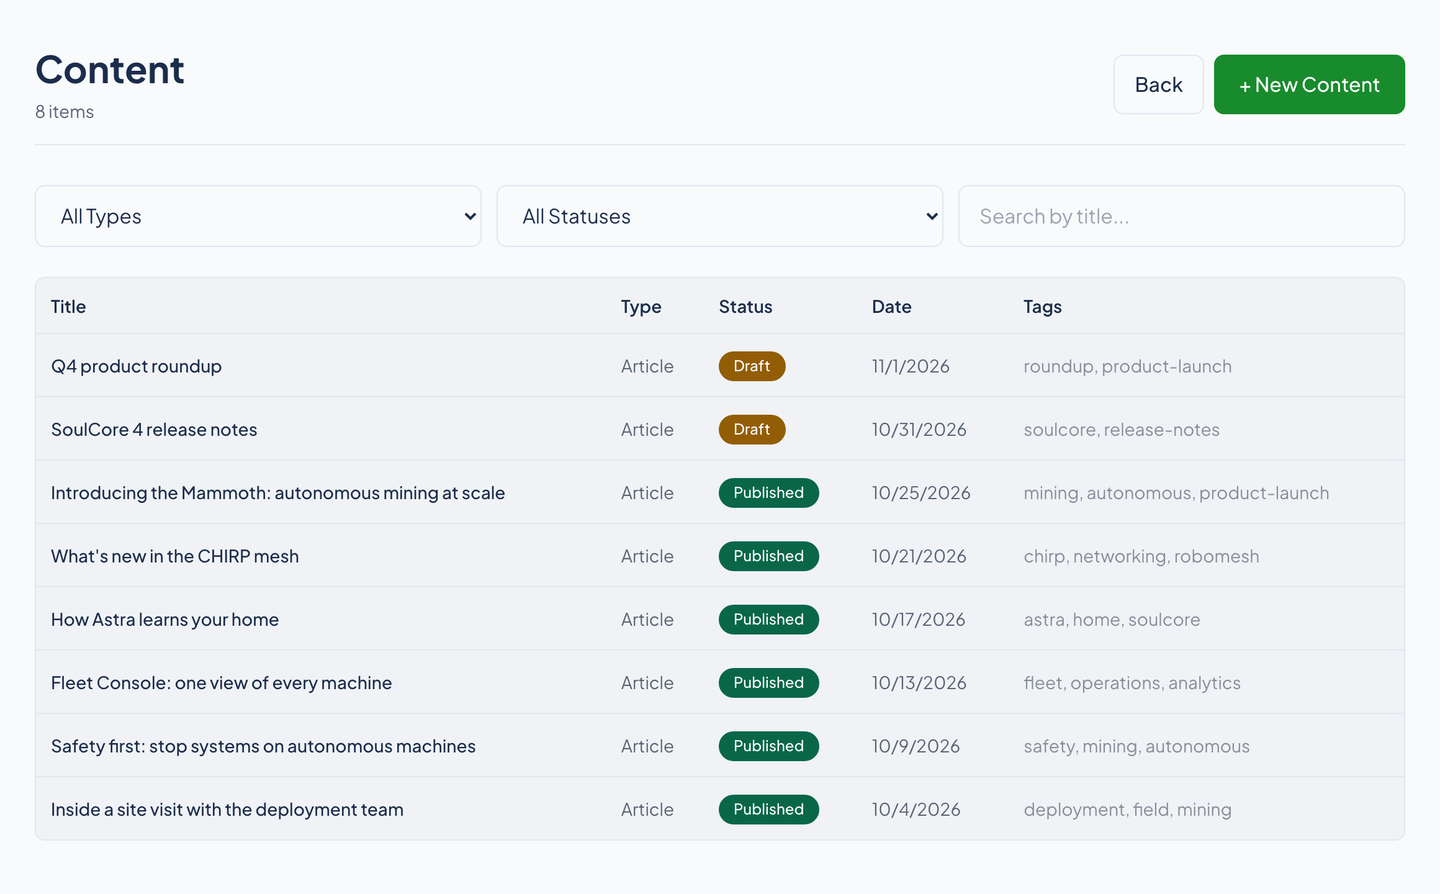Click the Title column header
The width and height of the screenshot is (1440, 894).
68,307
